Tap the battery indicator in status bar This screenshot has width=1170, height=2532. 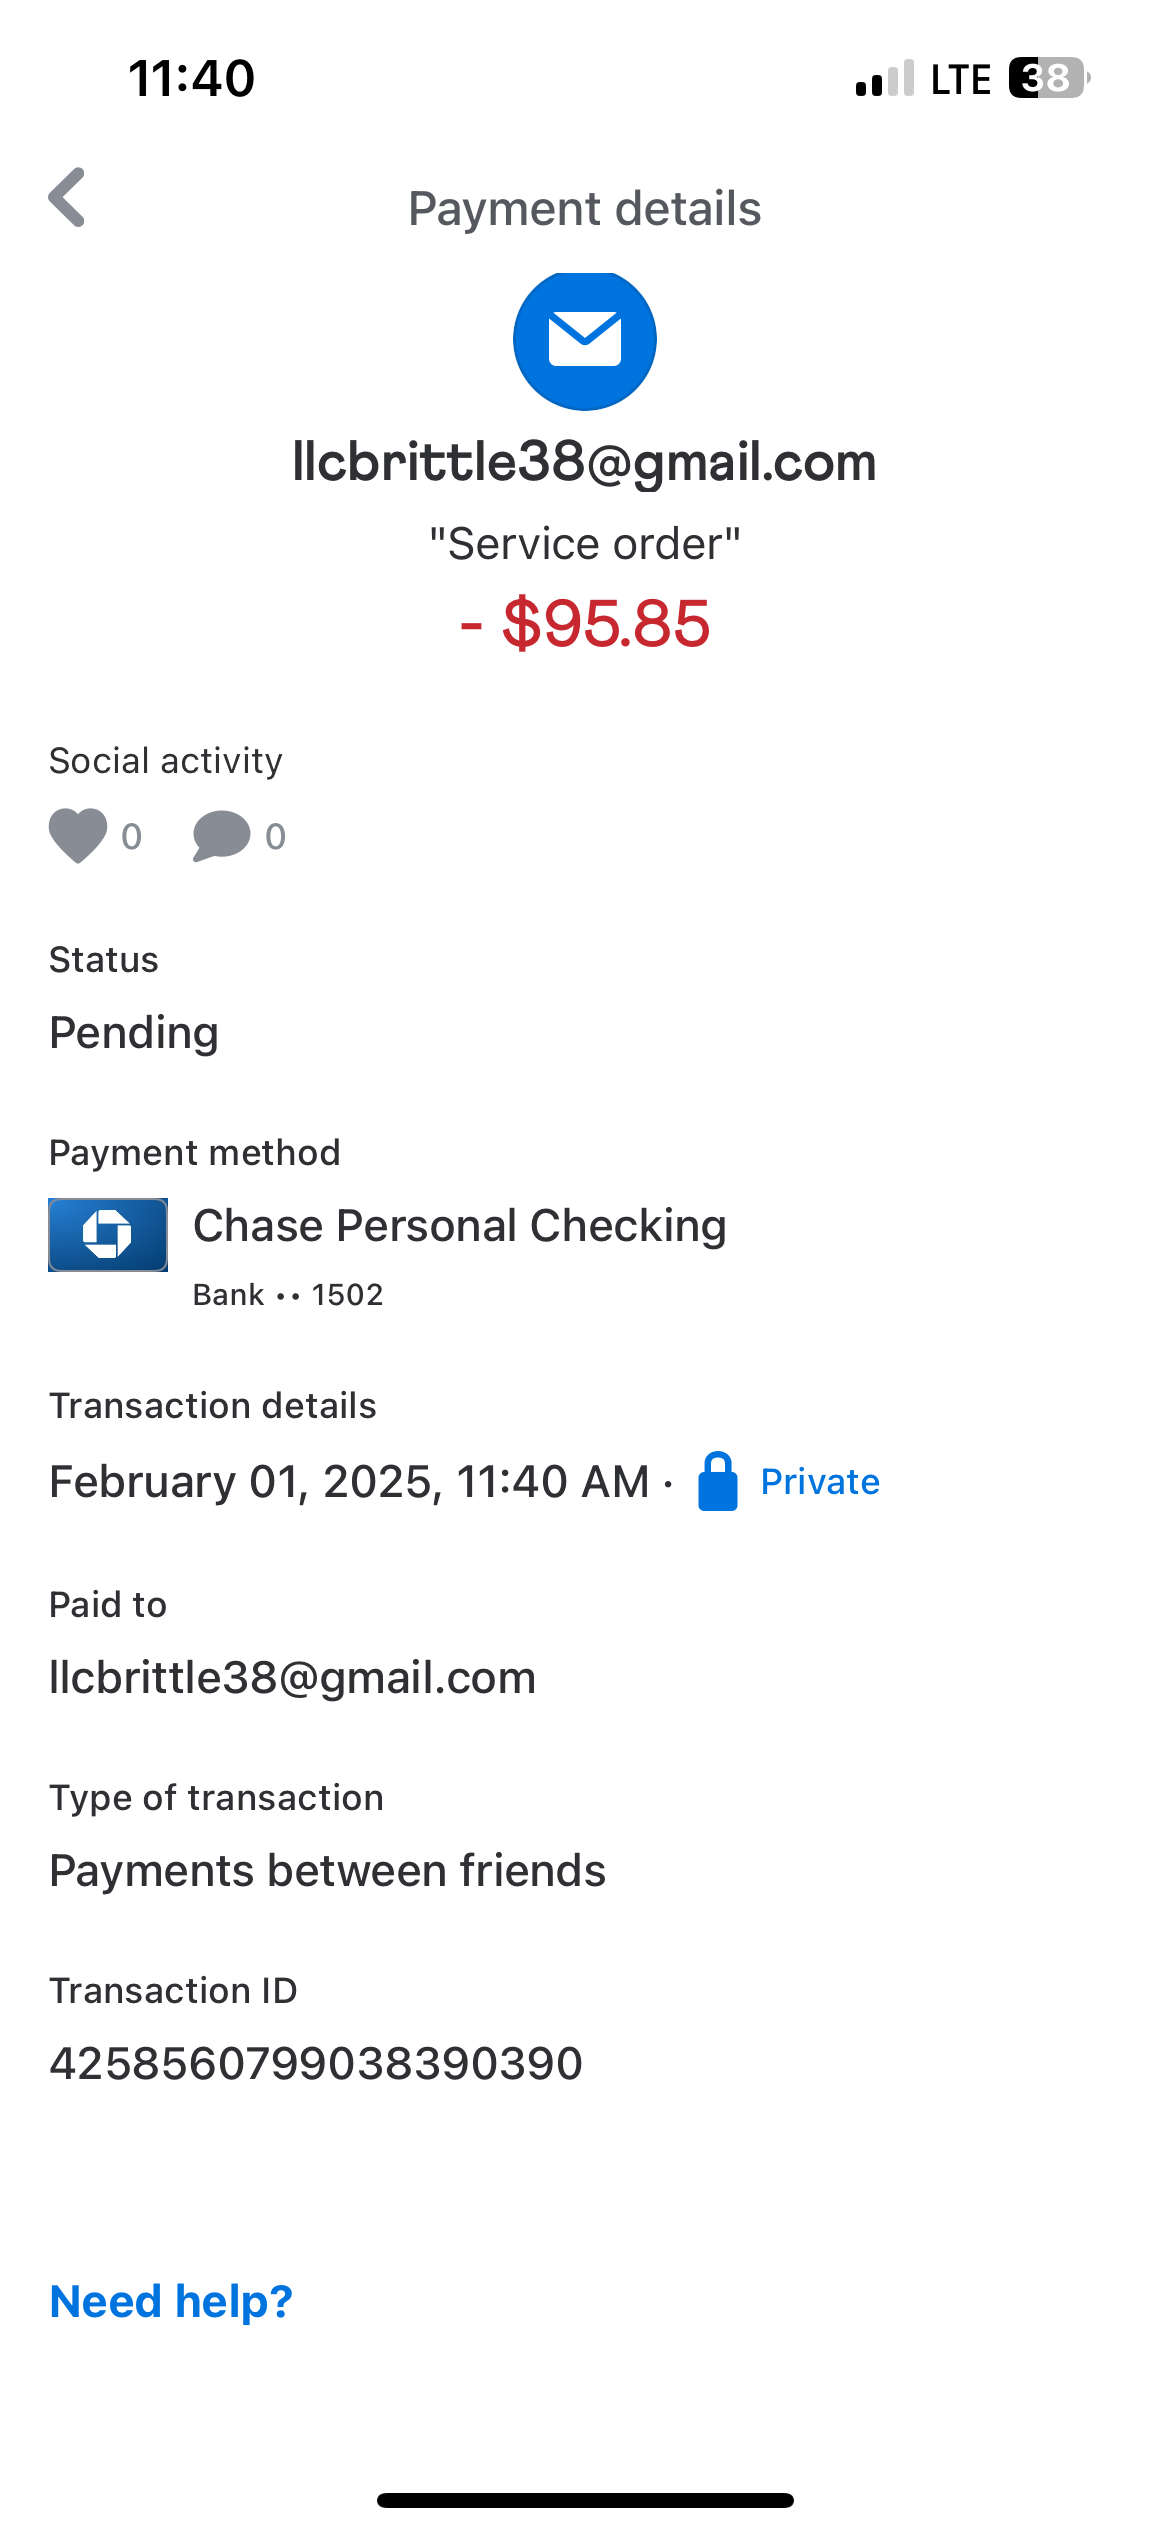pos(1047,78)
